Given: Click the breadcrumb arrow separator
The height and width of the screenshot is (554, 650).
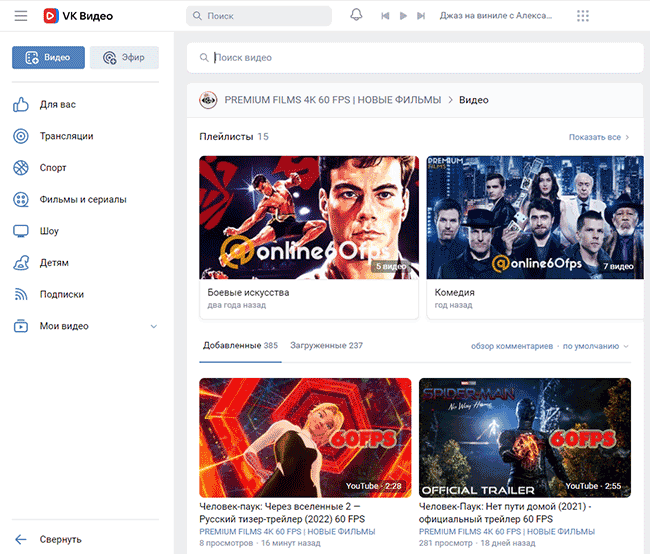Looking at the screenshot, I should [451, 100].
